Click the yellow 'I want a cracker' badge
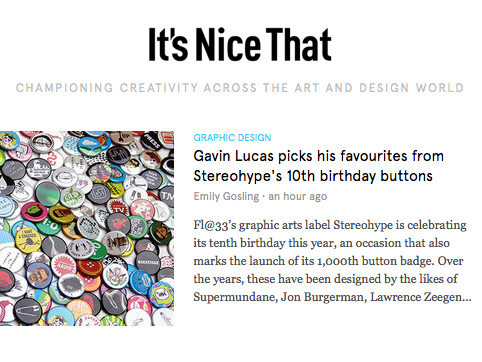This screenshot has height=362, width=482. [28, 239]
